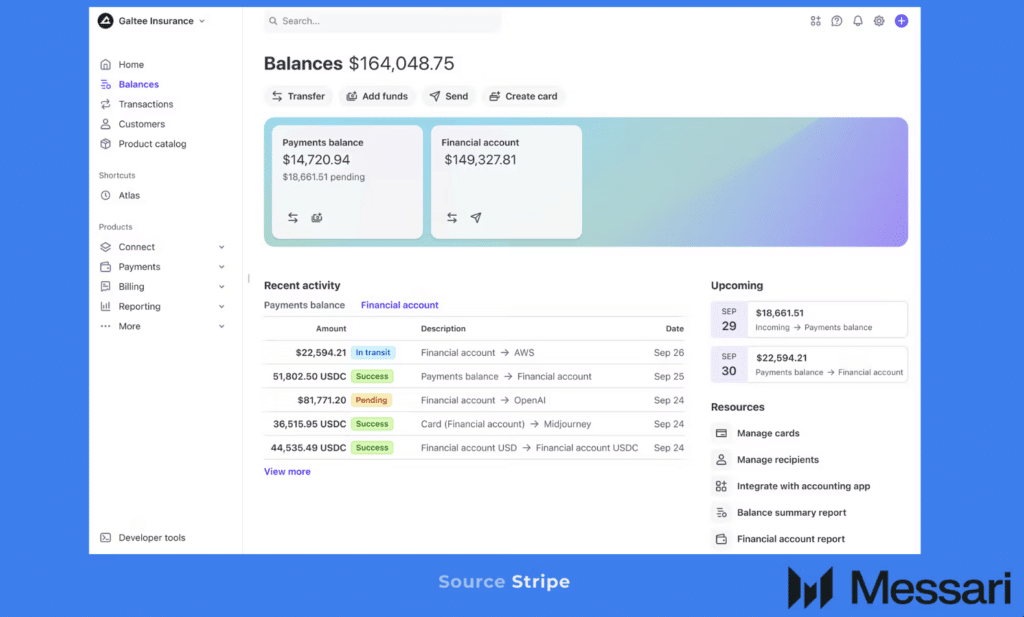Expand the Connect product section chevron
Image resolution: width=1024 pixels, height=617 pixels.
221,247
